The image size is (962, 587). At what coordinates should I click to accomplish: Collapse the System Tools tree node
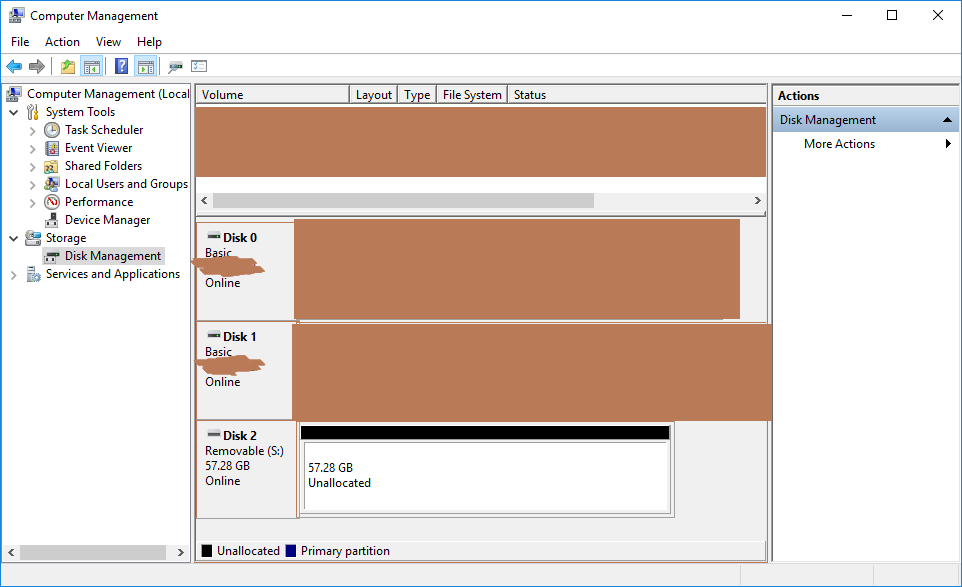point(13,112)
